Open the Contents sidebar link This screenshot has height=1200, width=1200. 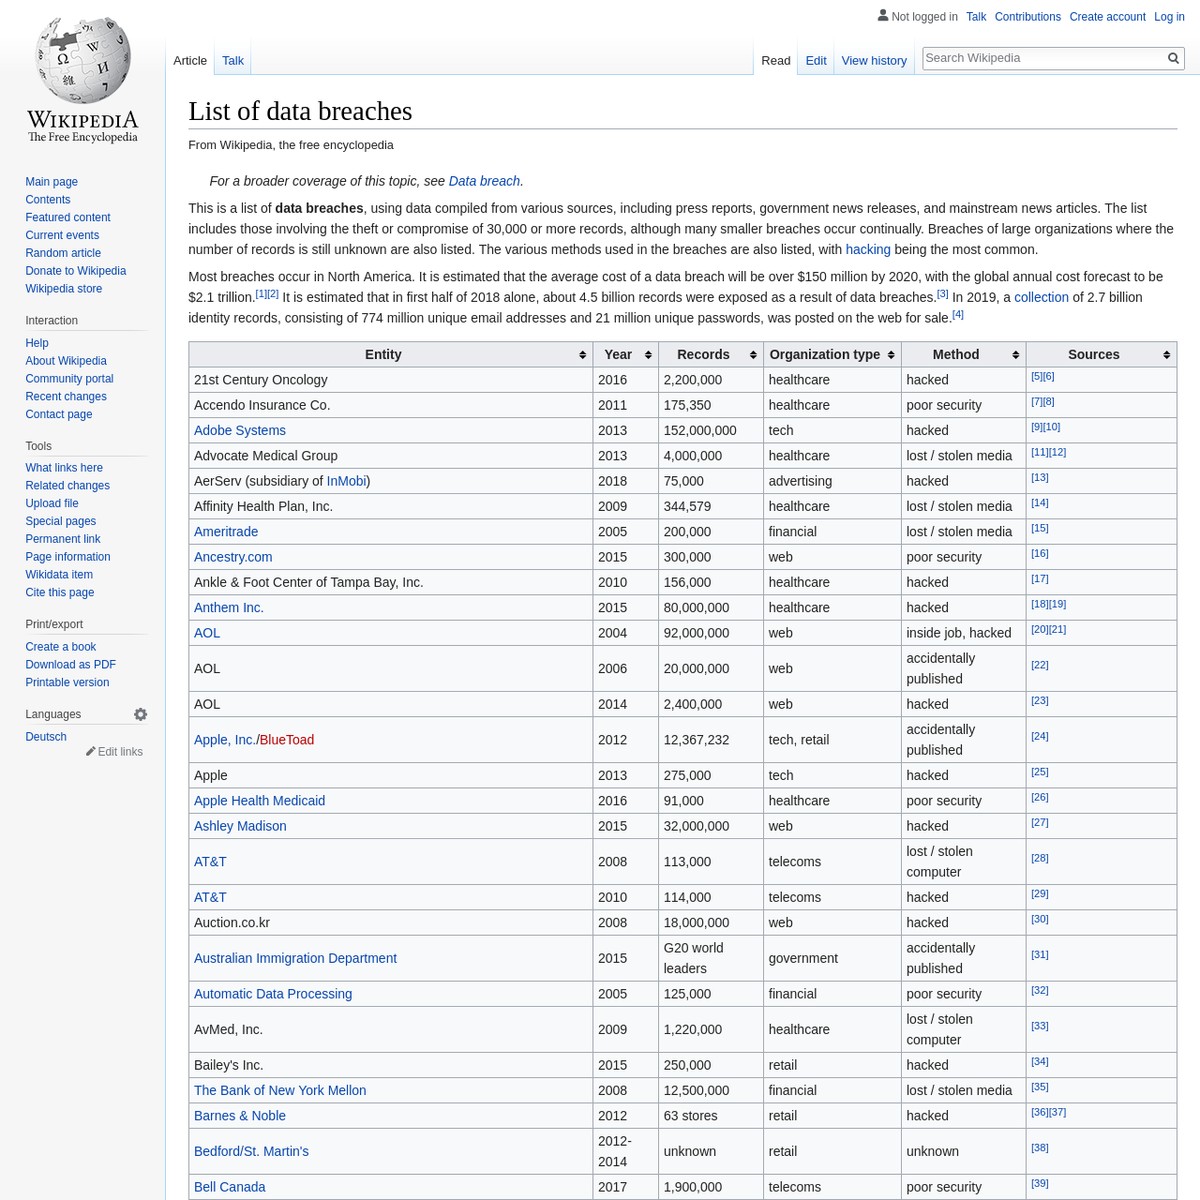(48, 199)
